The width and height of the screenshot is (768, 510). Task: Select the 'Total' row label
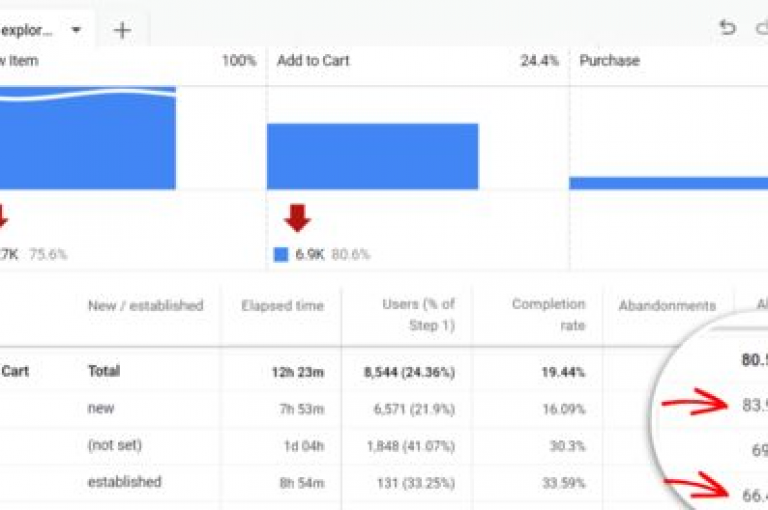104,371
